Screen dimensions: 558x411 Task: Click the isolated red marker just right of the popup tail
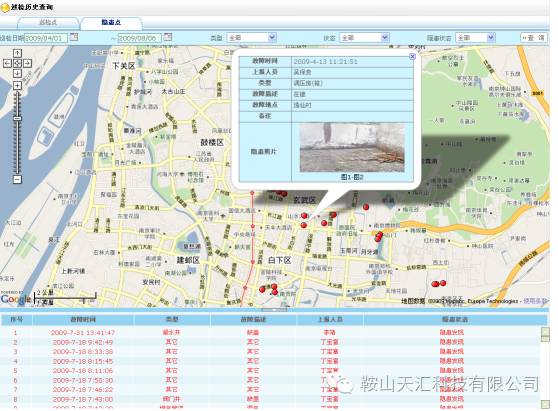click(366, 207)
